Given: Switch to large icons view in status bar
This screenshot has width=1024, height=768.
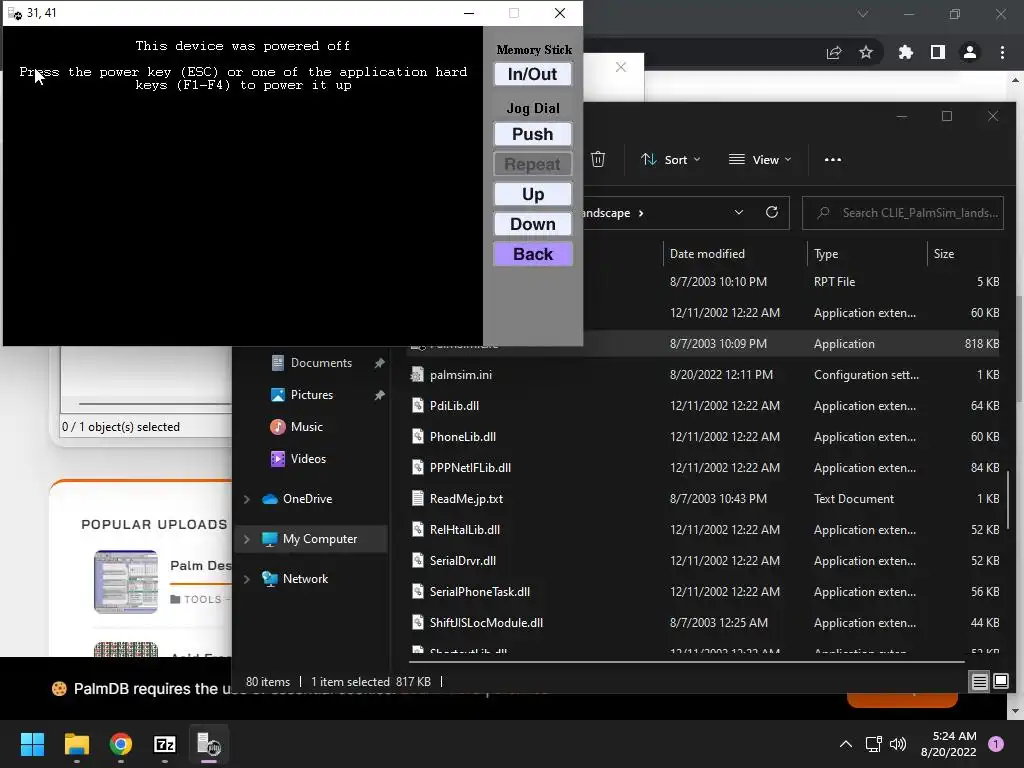Looking at the screenshot, I should tap(1000, 682).
